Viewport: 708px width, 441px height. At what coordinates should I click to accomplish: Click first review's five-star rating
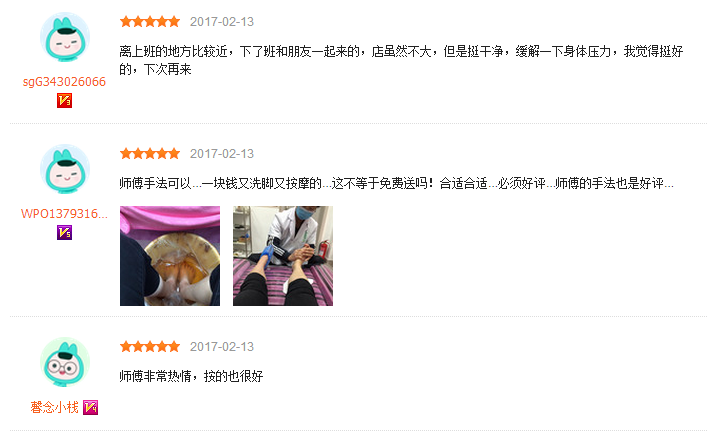pos(150,22)
